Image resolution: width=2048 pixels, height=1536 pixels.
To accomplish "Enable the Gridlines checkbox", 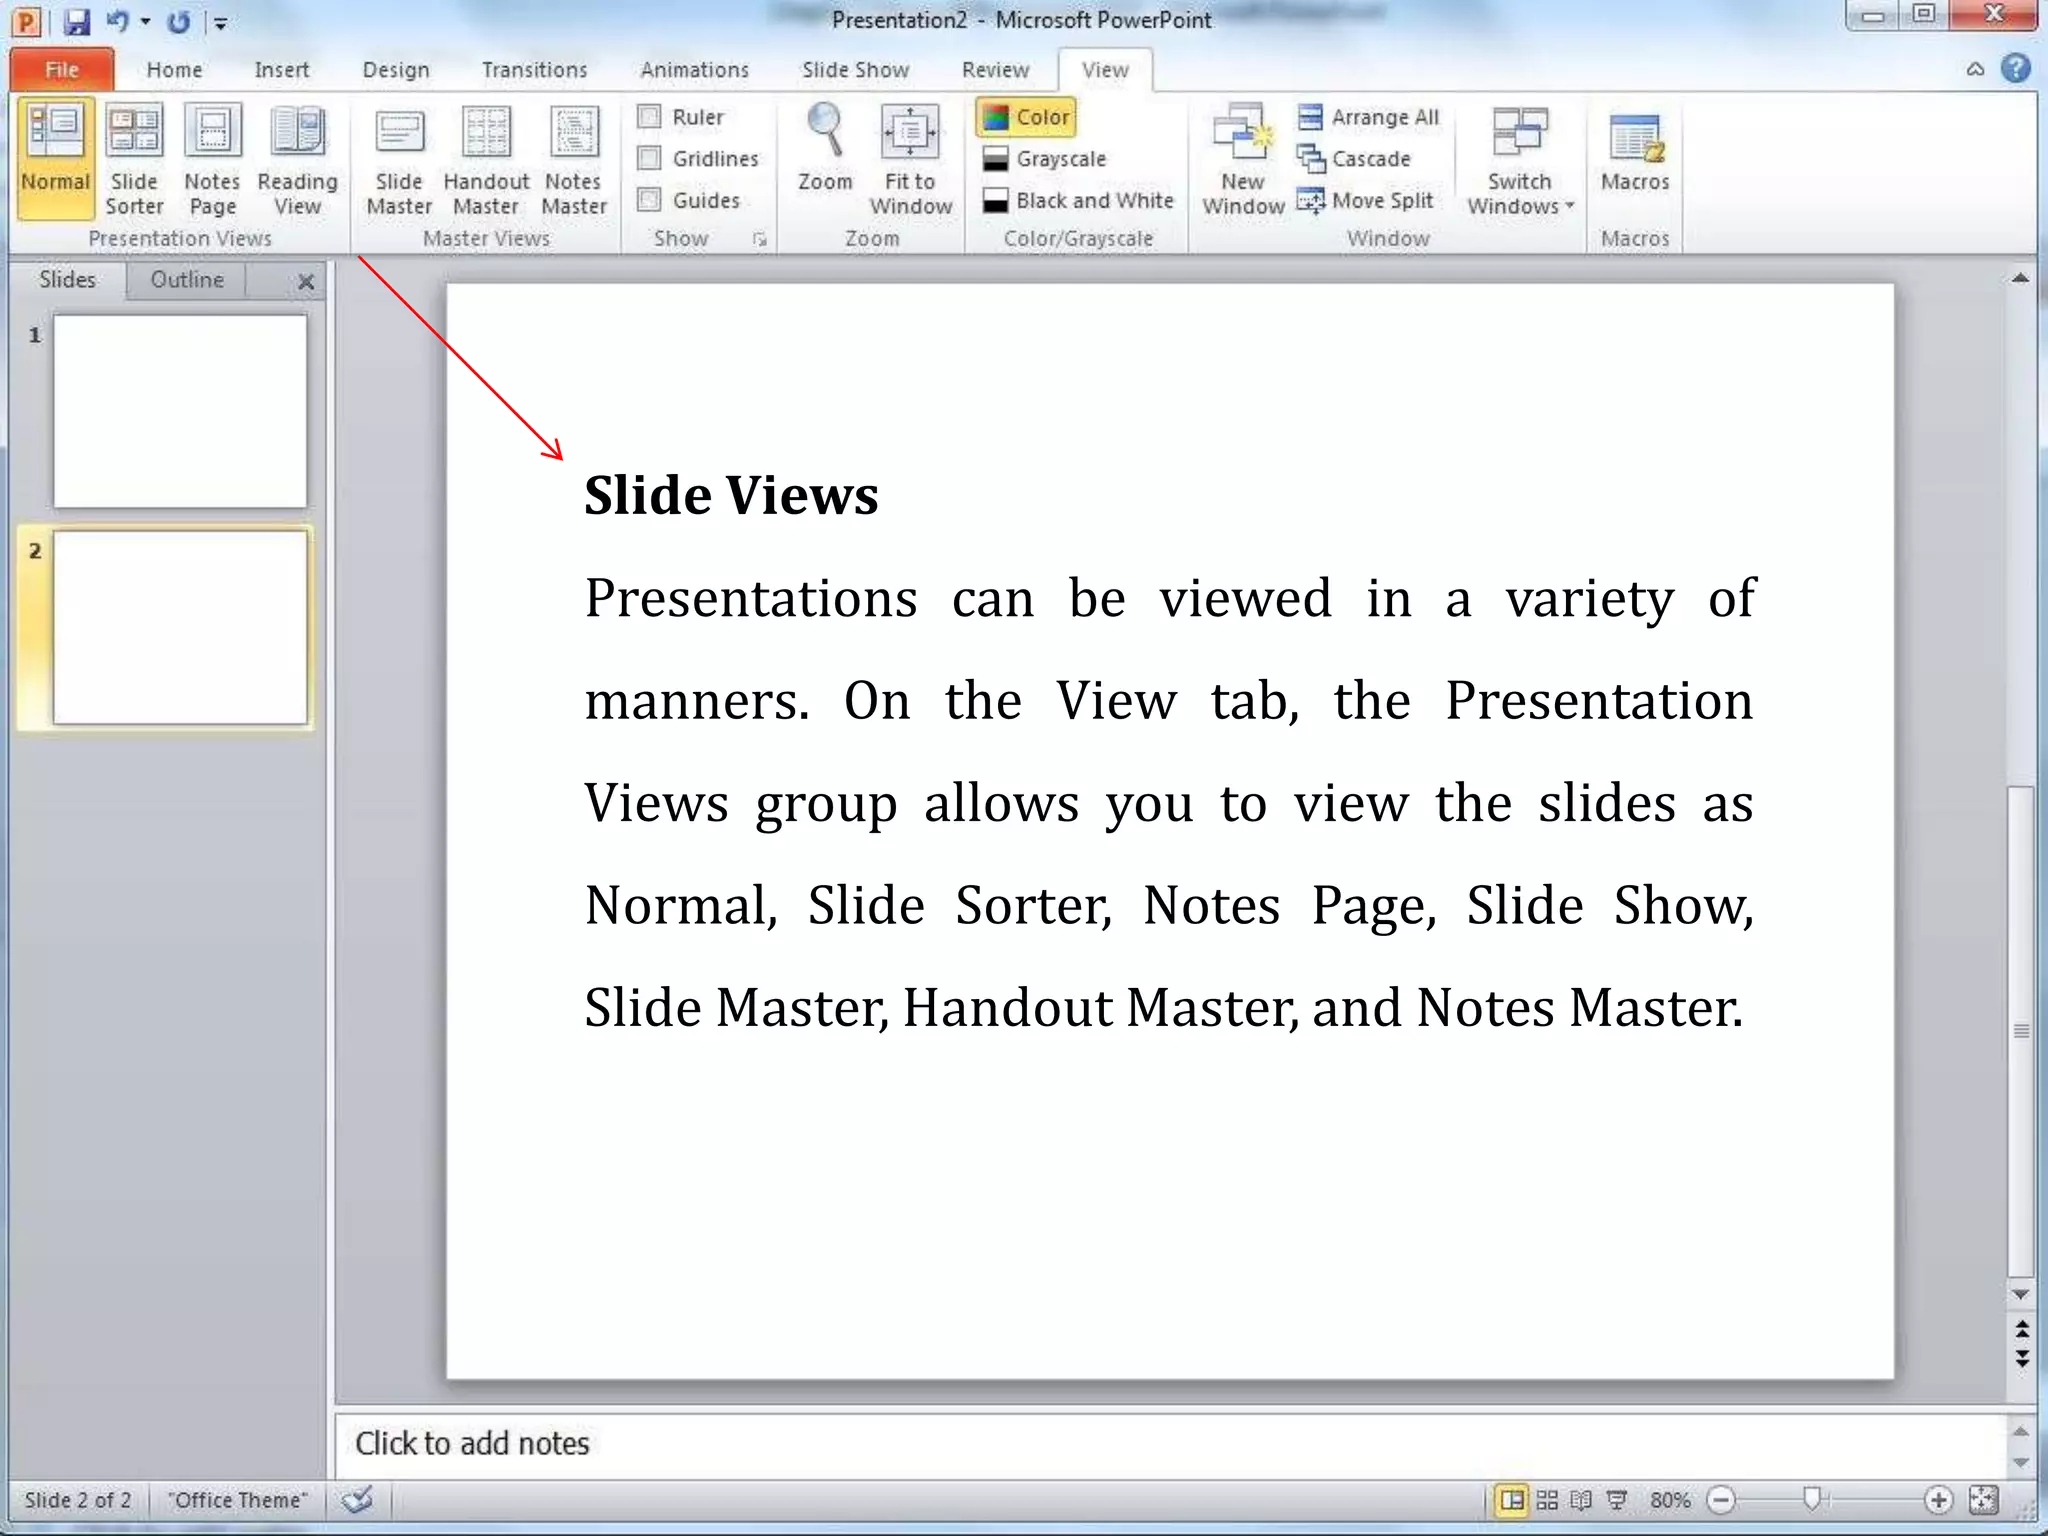I will click(x=649, y=158).
